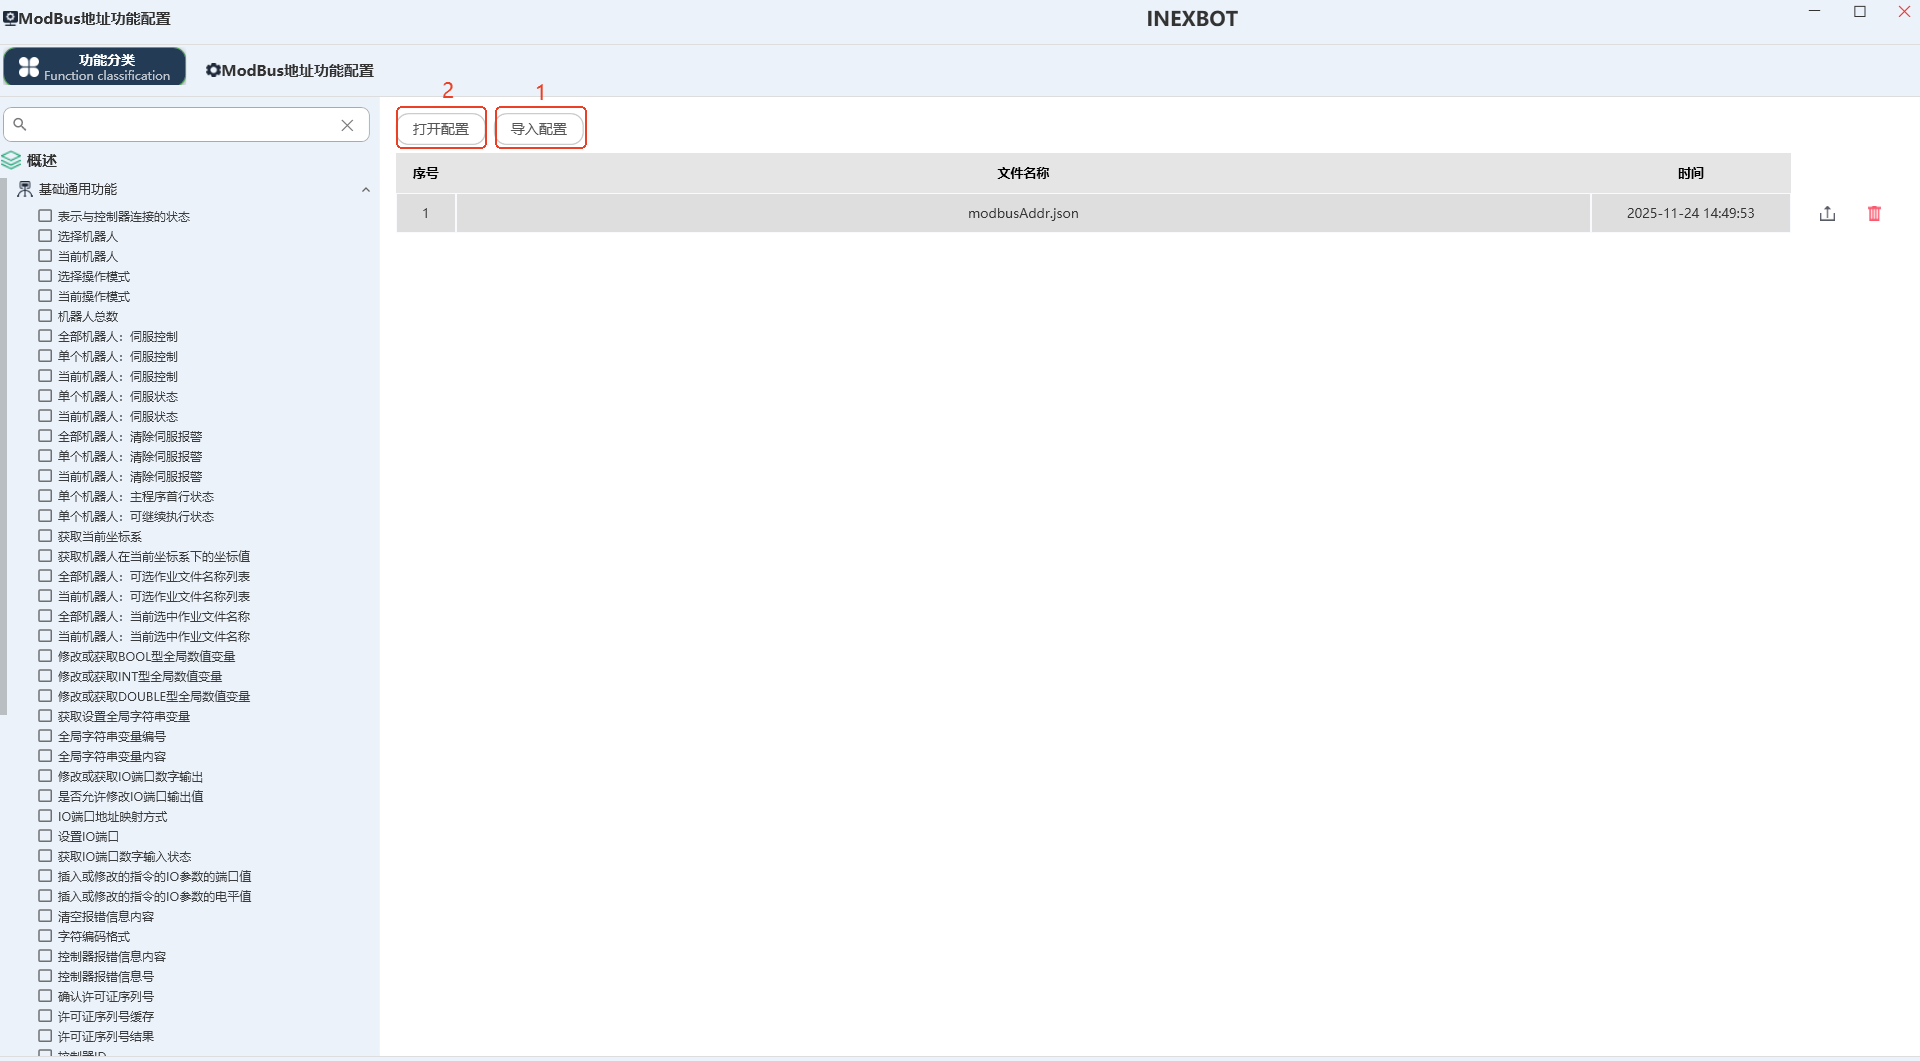Click the search magnifier icon
Screen dimensions: 1920x1061
tap(20, 125)
